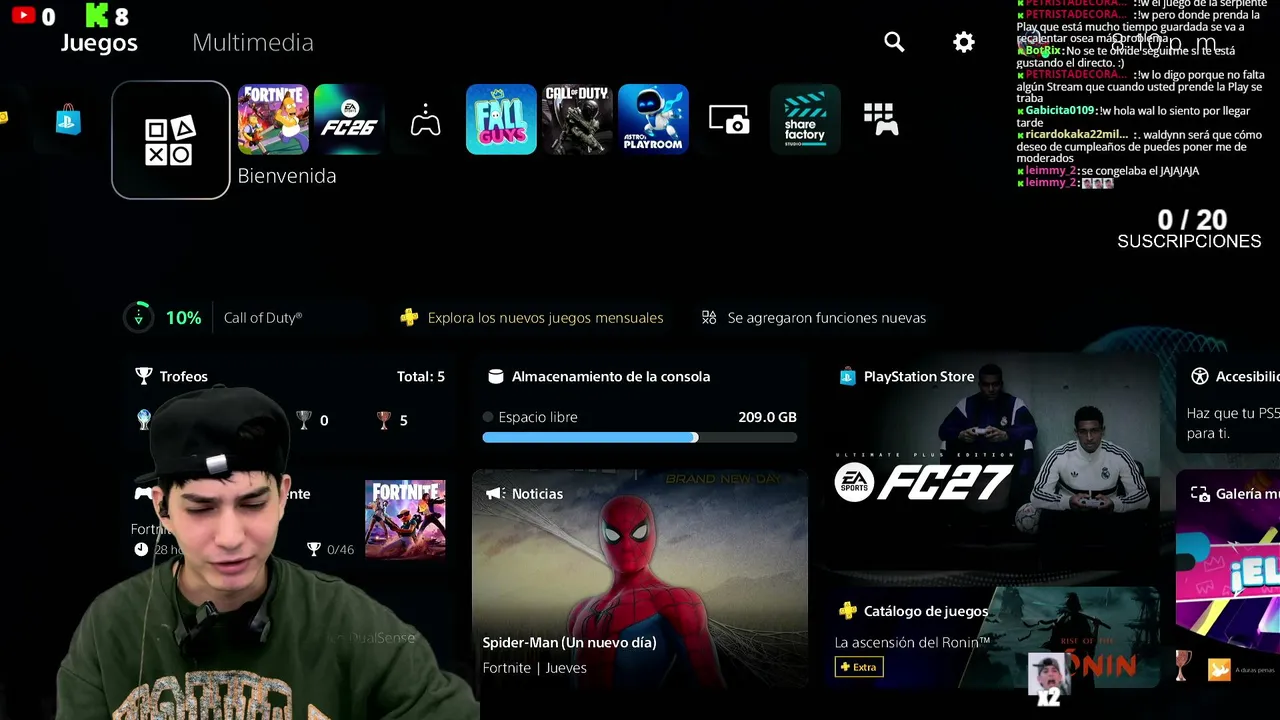Click the console storage cylinder icon

pos(495,376)
